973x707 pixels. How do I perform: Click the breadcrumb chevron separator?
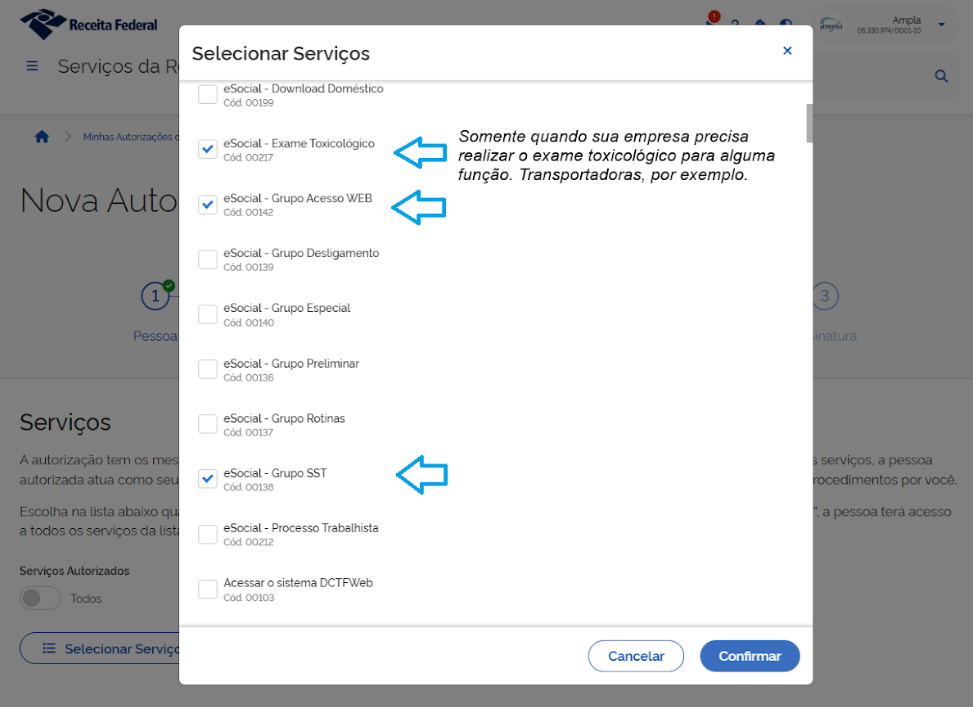[x=68, y=137]
